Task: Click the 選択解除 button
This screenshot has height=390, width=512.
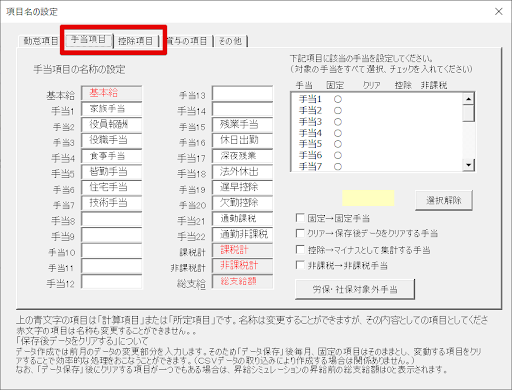Action: pyautogui.click(x=444, y=200)
